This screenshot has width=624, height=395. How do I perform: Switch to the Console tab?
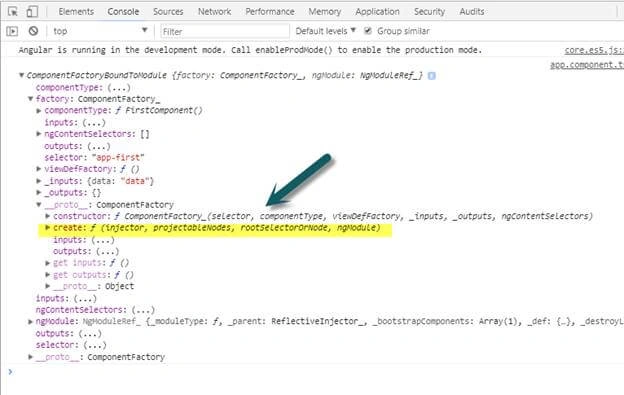[x=123, y=12]
